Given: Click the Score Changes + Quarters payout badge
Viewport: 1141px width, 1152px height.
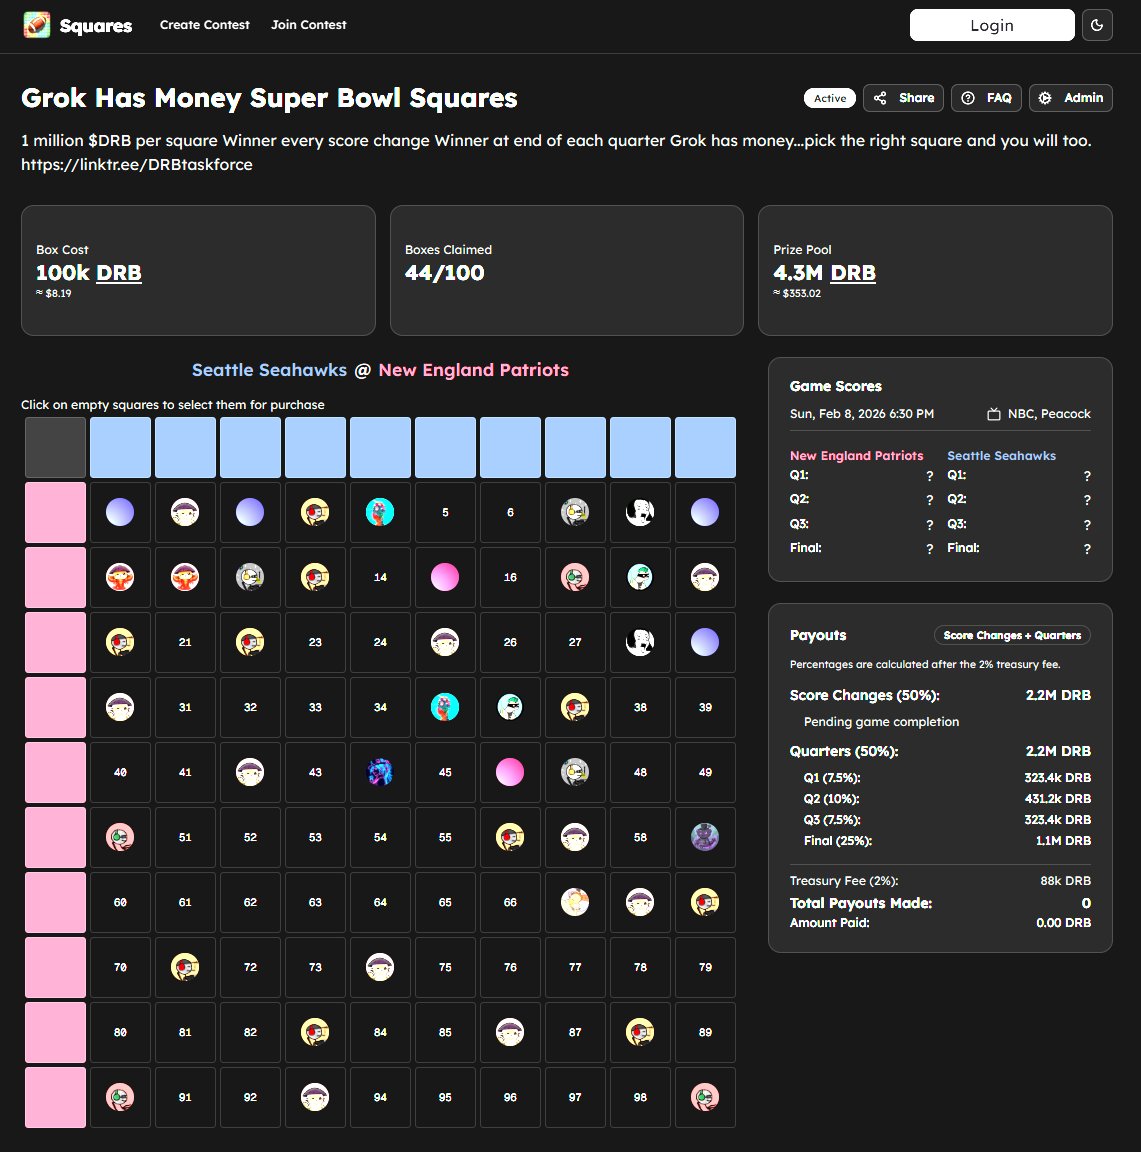Looking at the screenshot, I should coord(1012,635).
